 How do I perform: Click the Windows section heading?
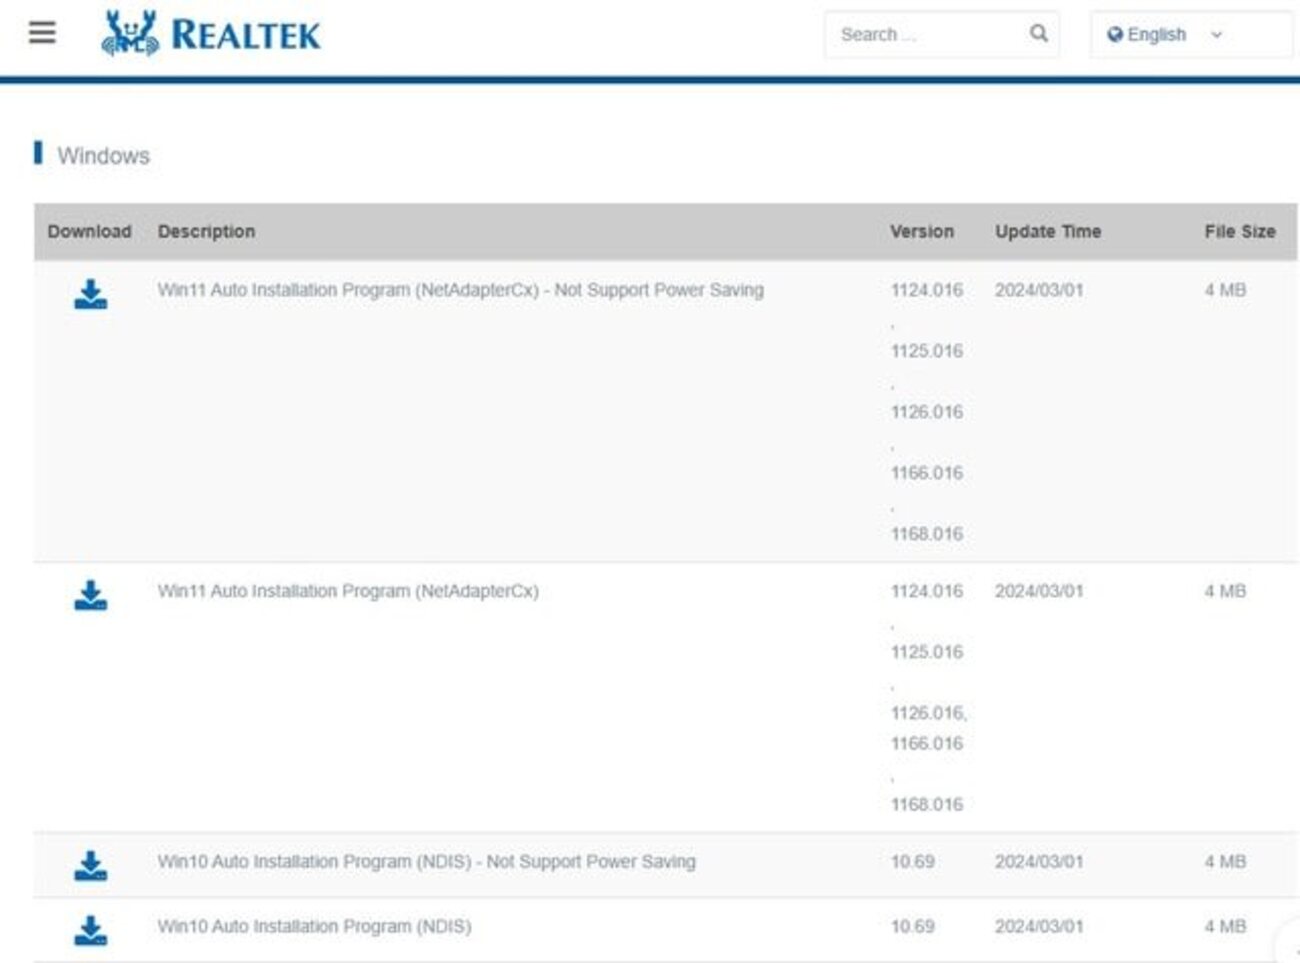click(x=105, y=156)
